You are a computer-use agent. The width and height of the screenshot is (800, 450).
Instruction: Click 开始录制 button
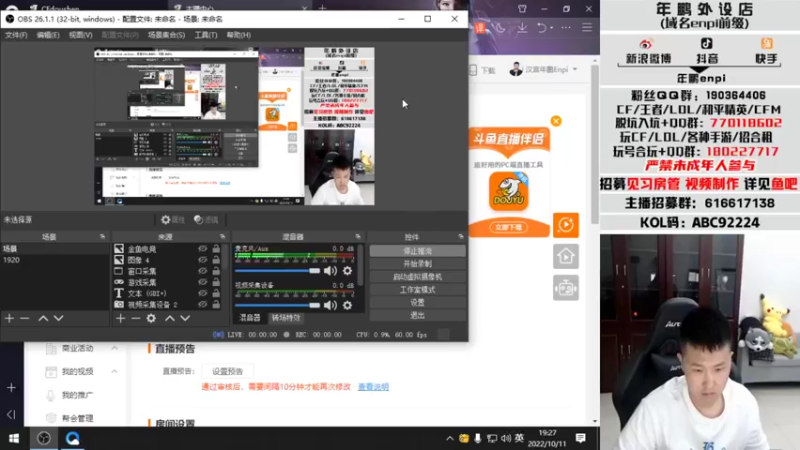tap(417, 264)
